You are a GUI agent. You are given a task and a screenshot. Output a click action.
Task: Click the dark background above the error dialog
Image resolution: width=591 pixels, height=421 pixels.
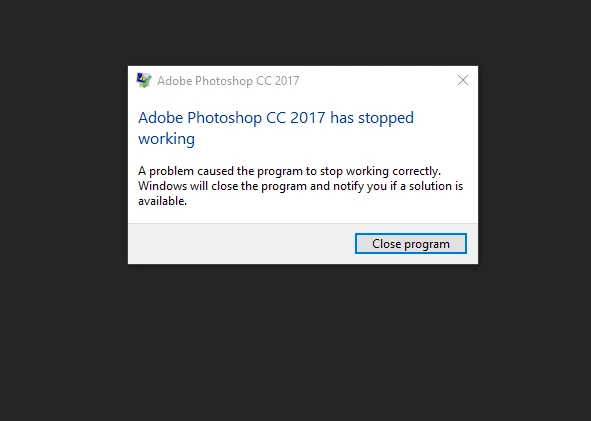[x=296, y=32]
